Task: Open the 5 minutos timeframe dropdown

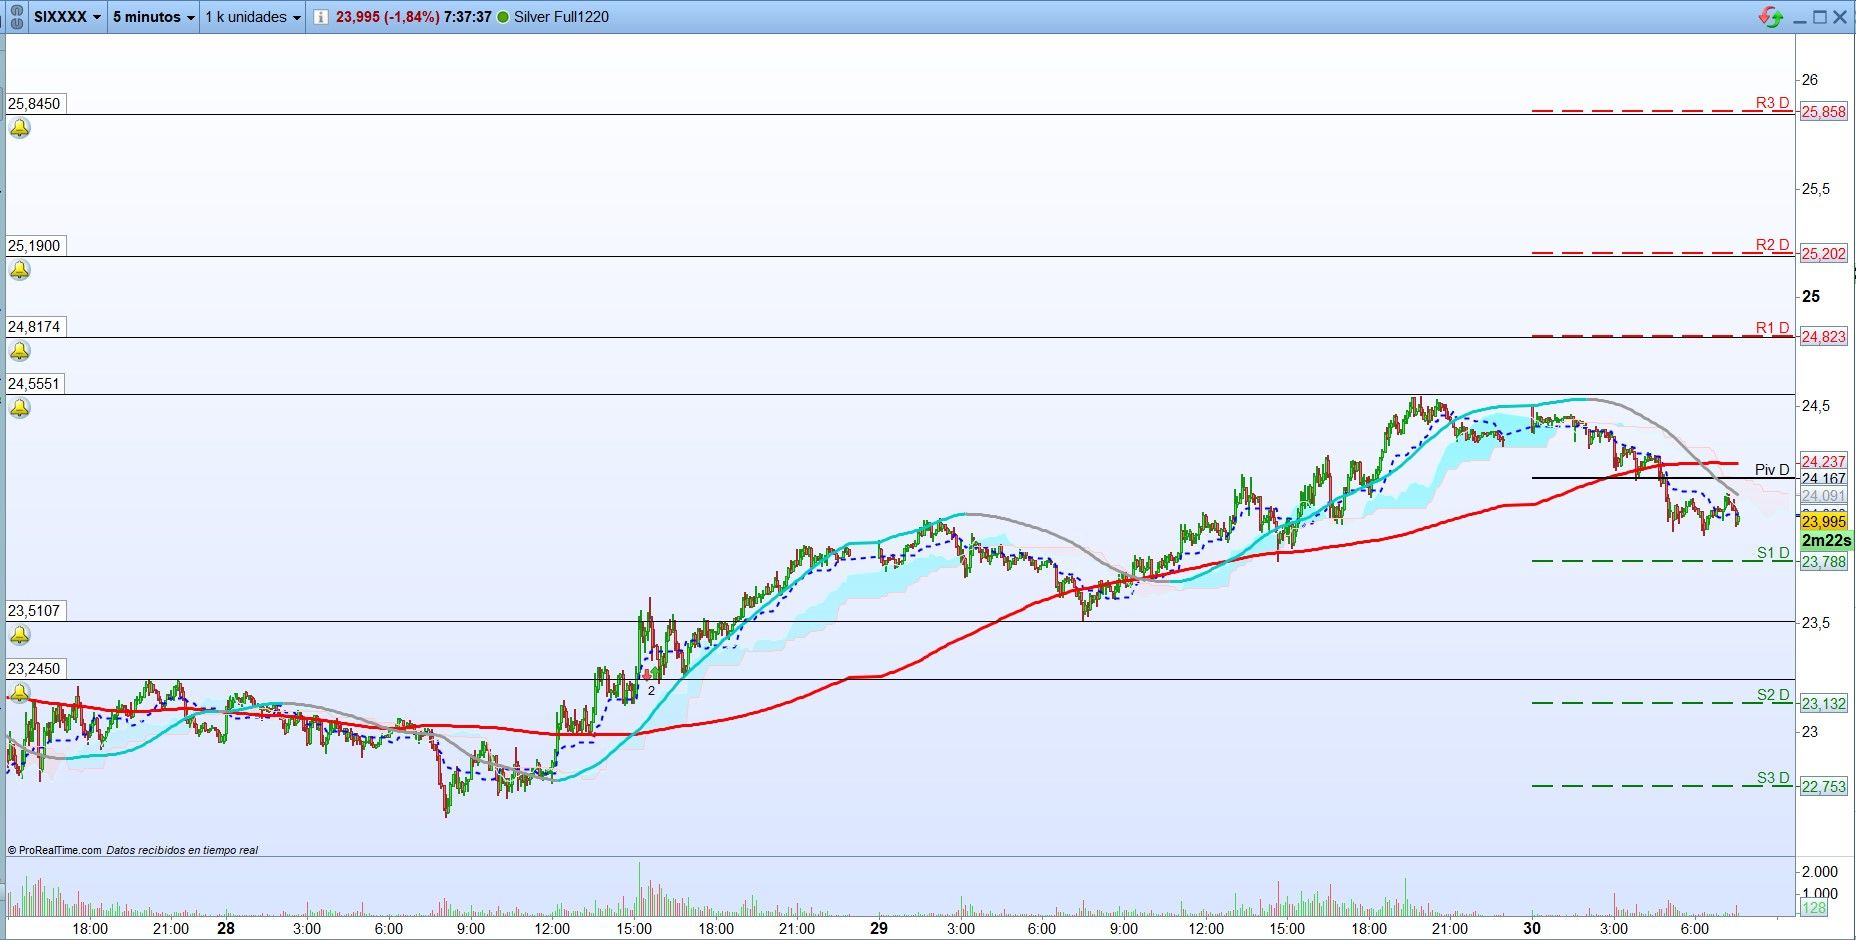Action: (153, 17)
